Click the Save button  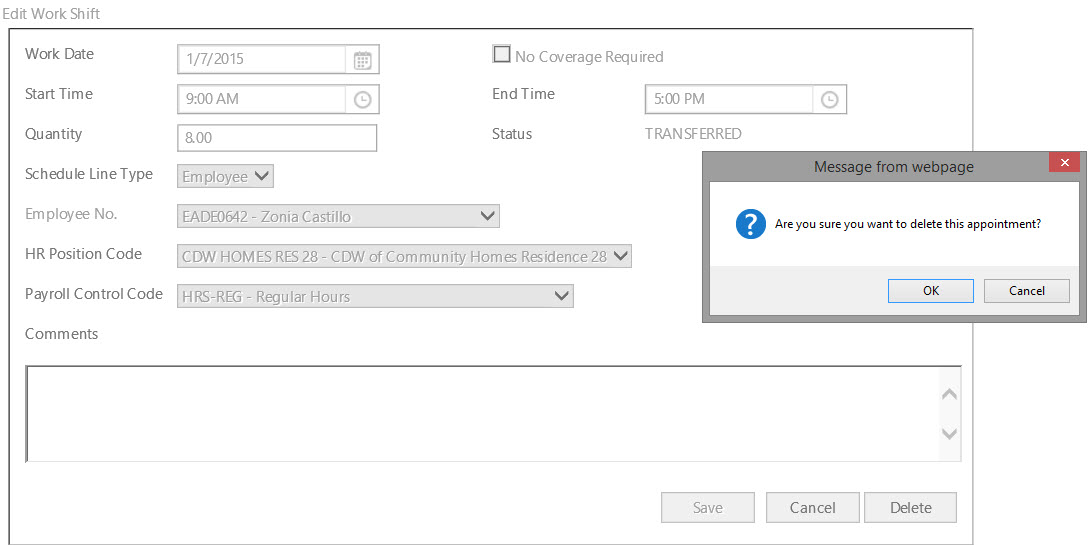707,508
